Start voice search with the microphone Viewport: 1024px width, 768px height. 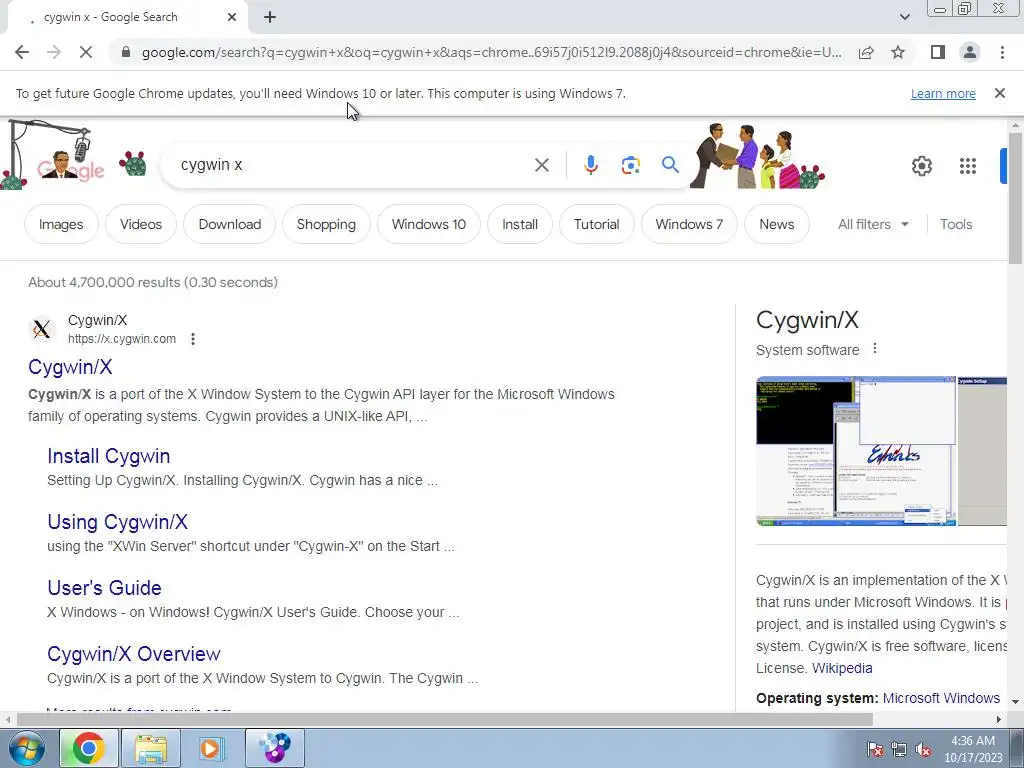[x=590, y=165]
